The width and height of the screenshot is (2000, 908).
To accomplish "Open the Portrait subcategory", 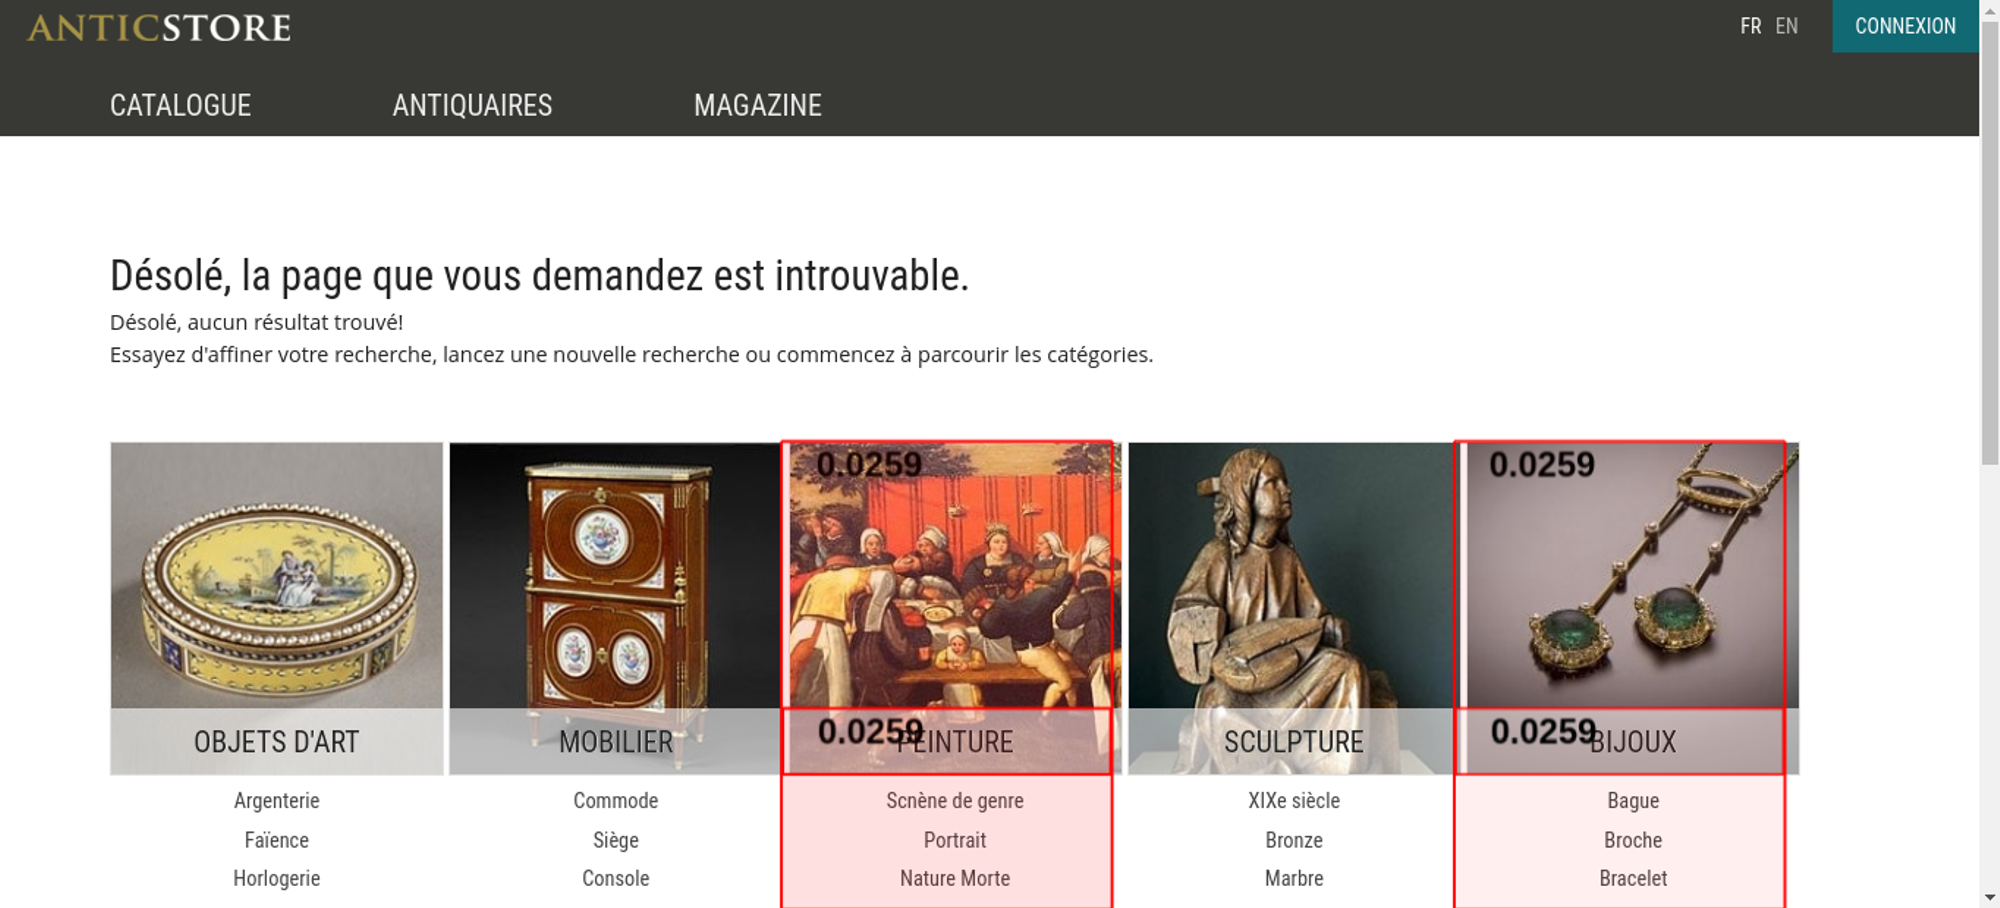I will click(x=955, y=840).
